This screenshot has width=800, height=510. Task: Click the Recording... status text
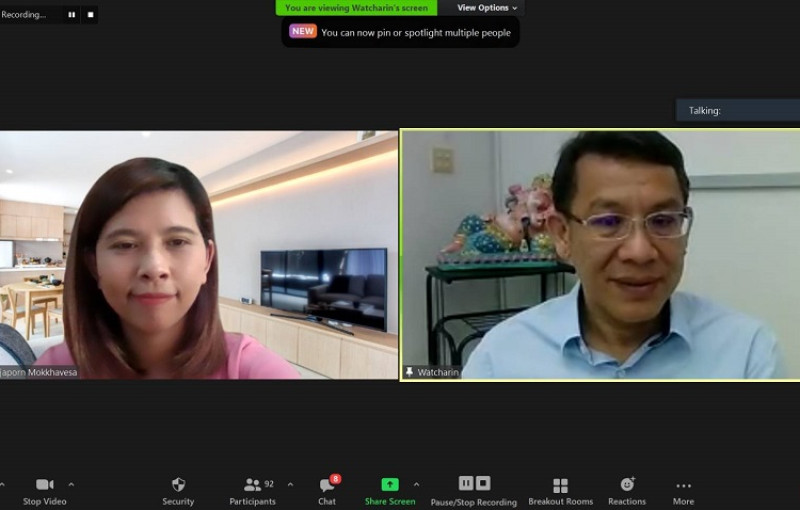coord(23,15)
